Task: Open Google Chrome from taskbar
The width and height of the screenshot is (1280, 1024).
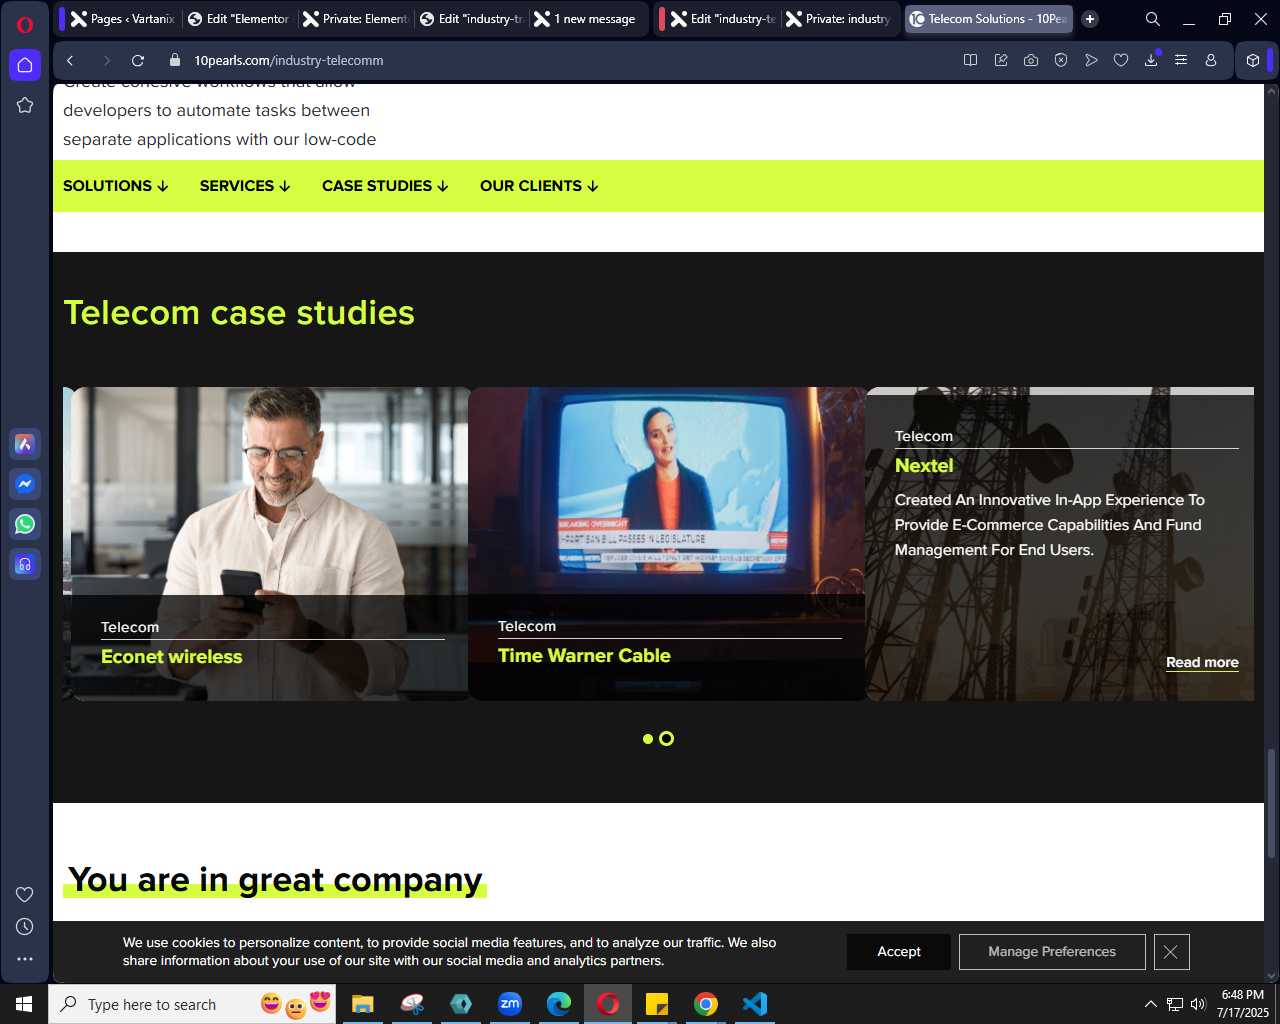Action: click(x=706, y=1004)
